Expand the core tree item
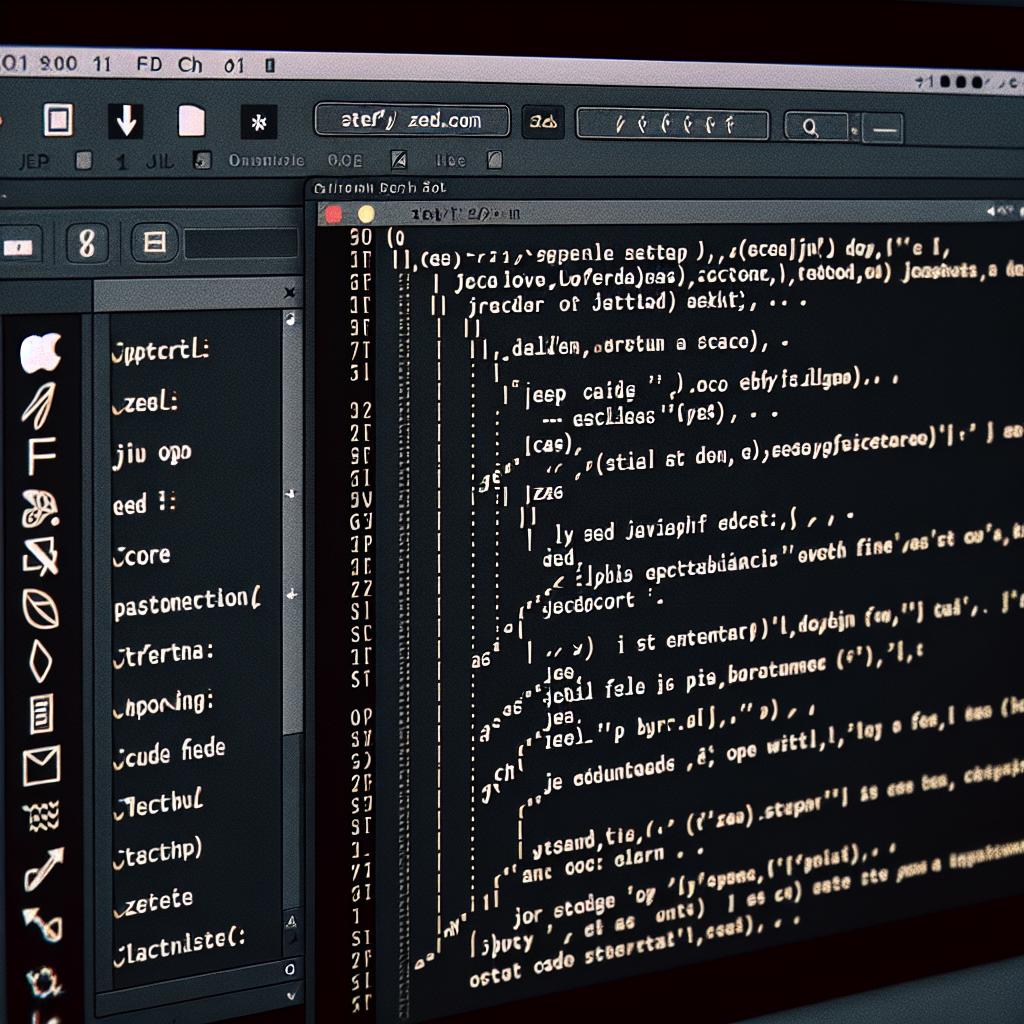The height and width of the screenshot is (1024, 1024). click(142, 556)
